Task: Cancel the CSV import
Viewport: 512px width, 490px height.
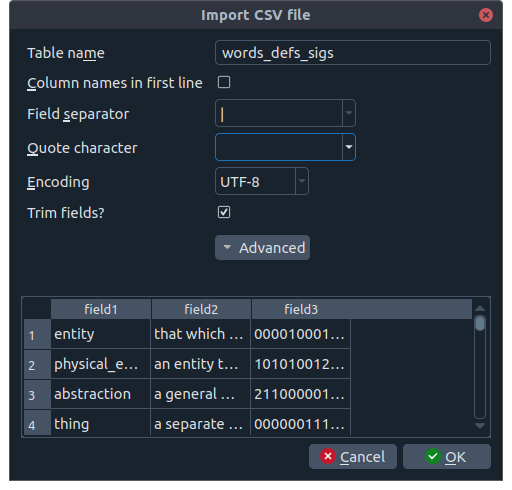Action: 353,457
